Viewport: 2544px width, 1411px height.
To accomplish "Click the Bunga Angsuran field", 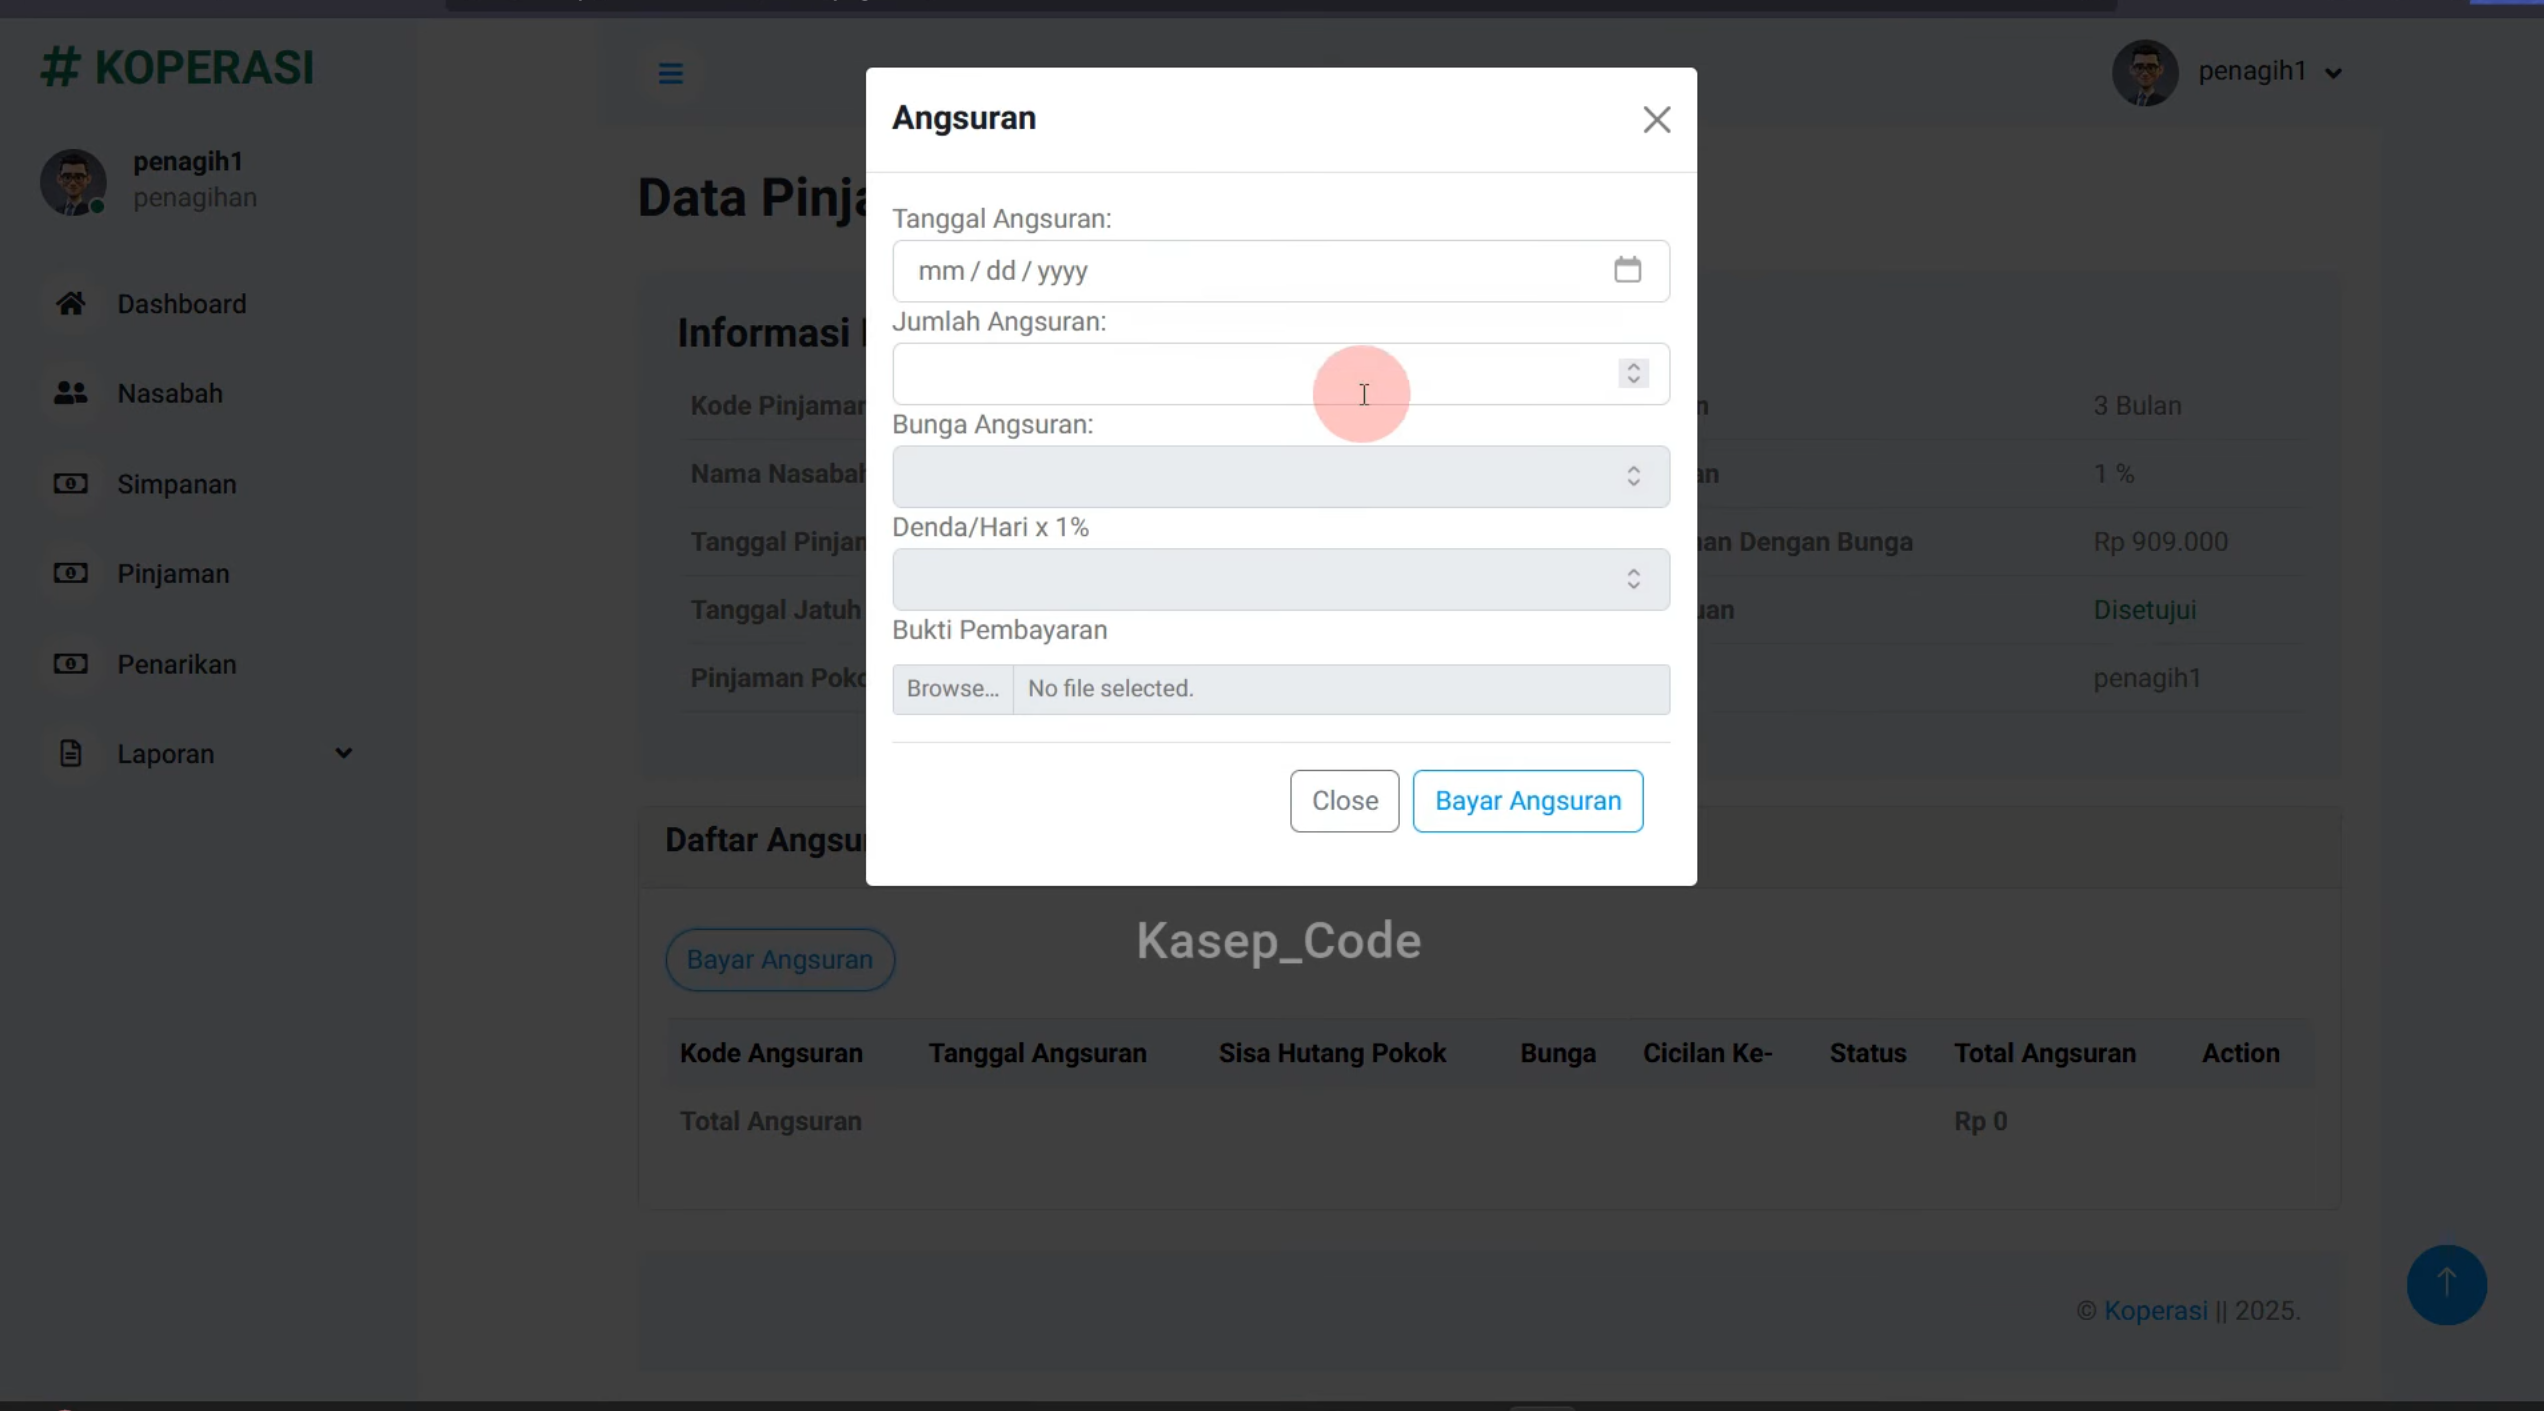I will pos(1280,477).
